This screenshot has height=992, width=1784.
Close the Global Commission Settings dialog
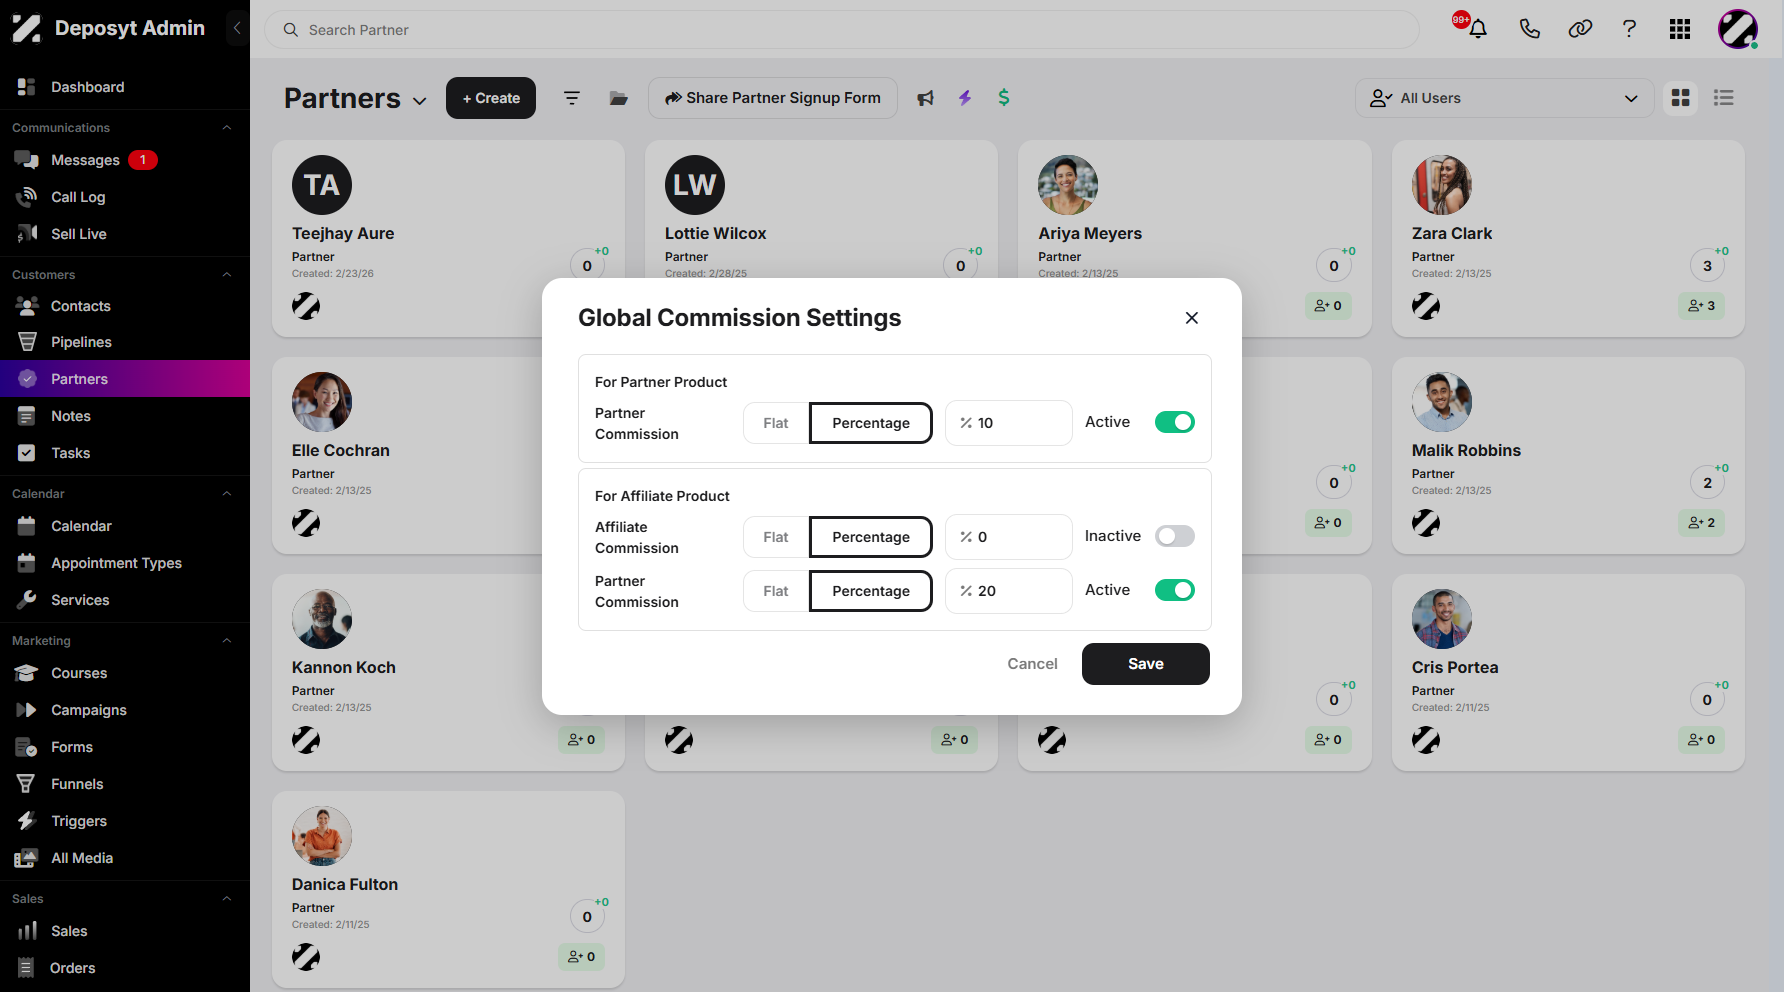click(1192, 318)
